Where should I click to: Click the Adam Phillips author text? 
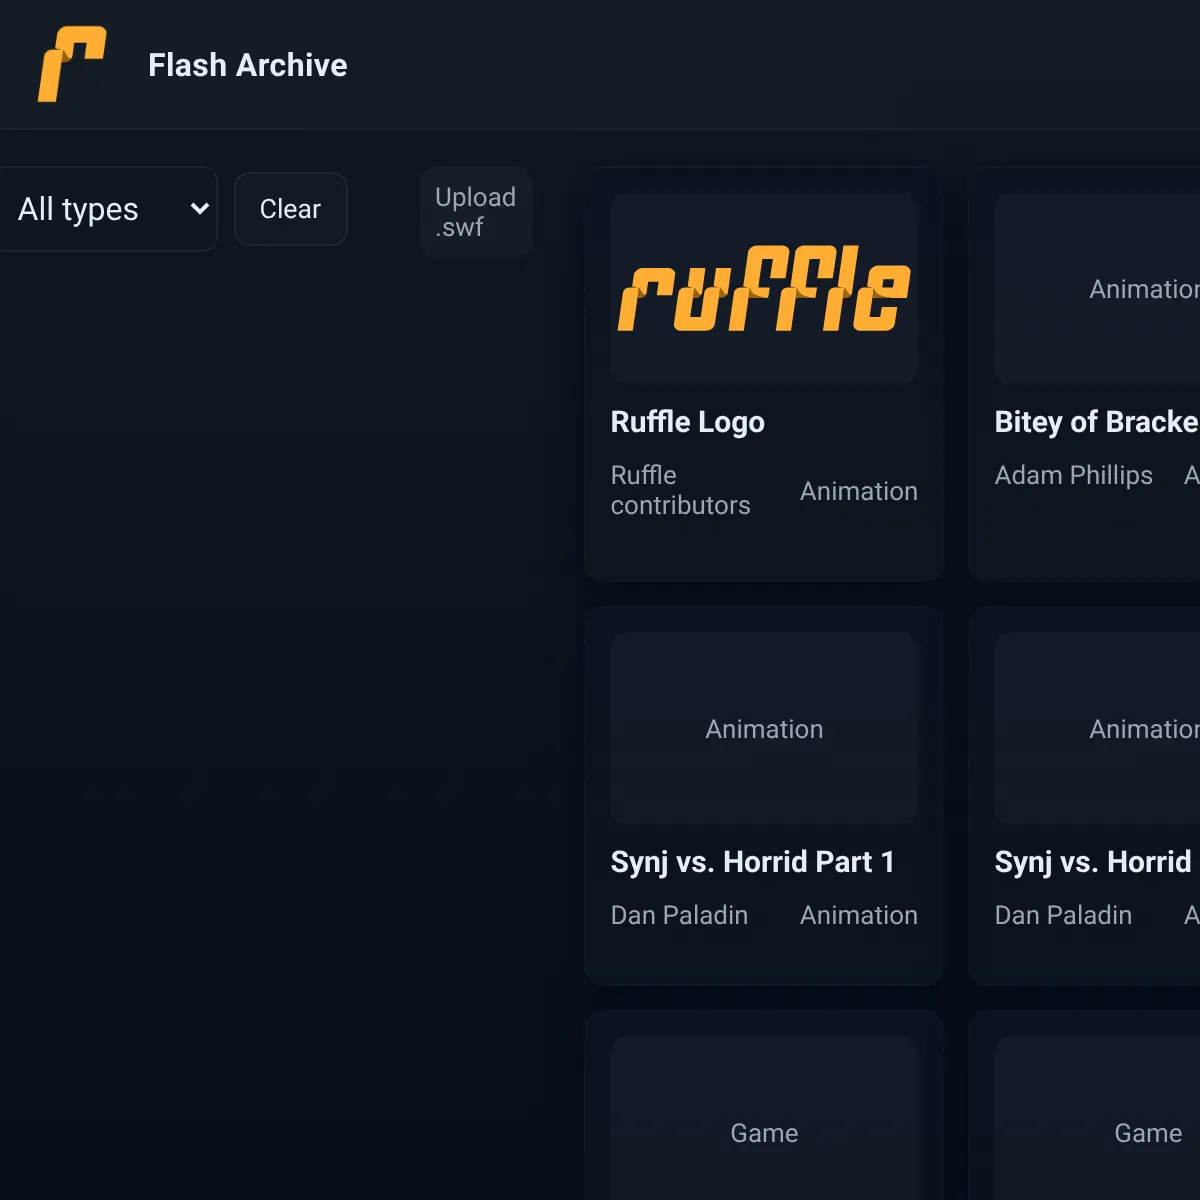pyautogui.click(x=1074, y=475)
